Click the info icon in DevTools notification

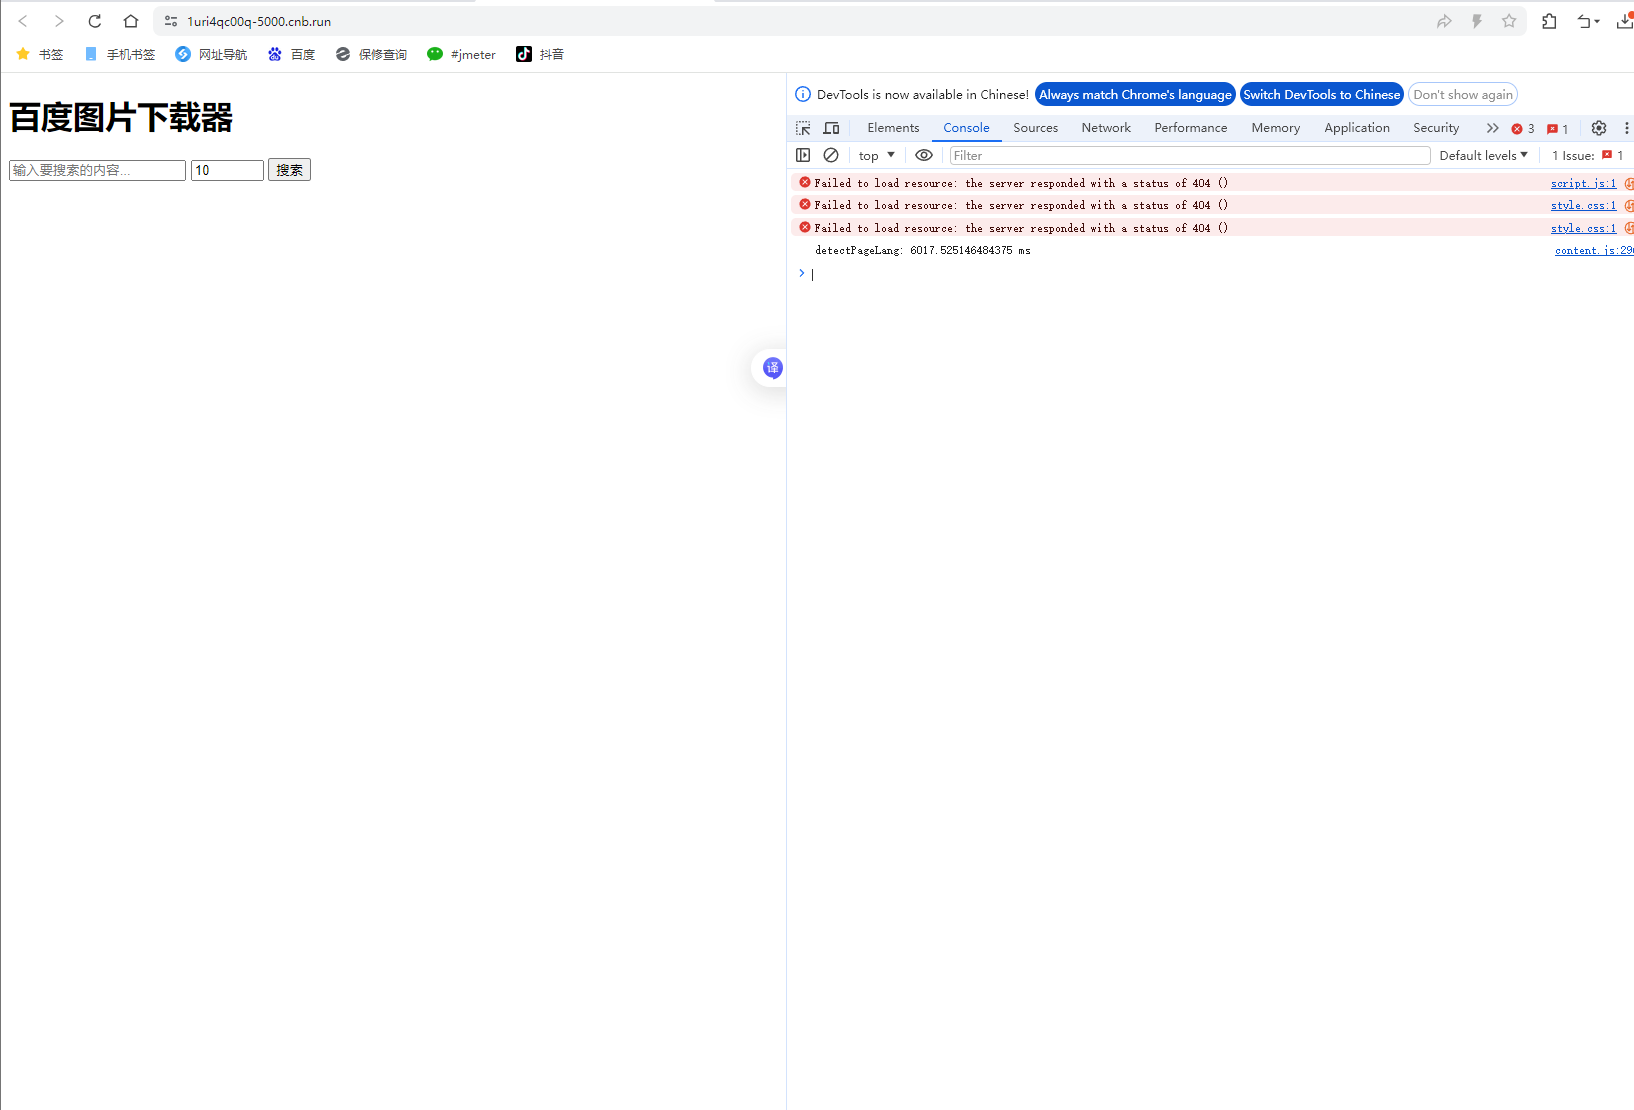[x=803, y=94]
